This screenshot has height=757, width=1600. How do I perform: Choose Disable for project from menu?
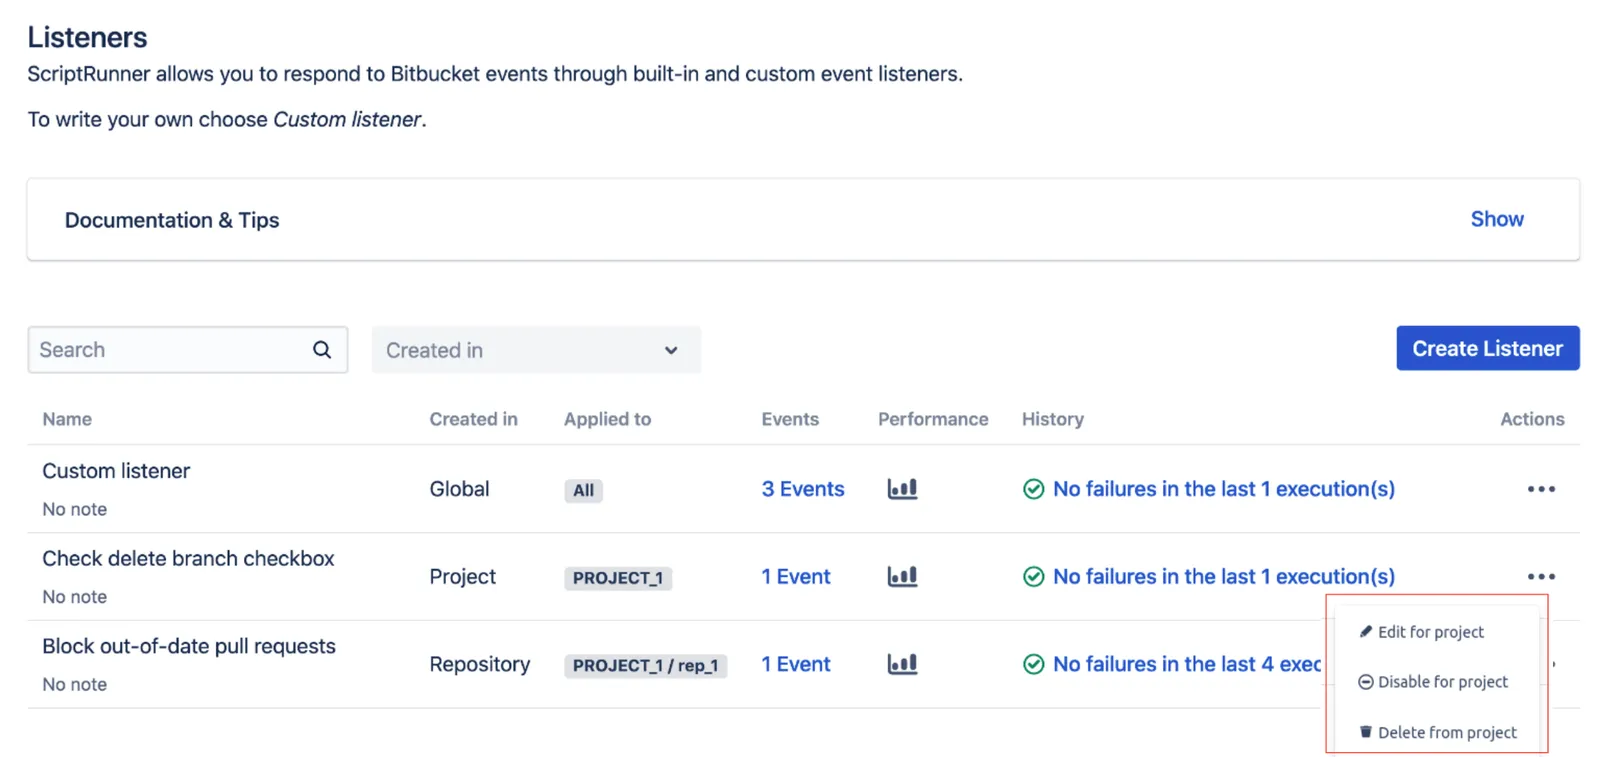coord(1433,682)
